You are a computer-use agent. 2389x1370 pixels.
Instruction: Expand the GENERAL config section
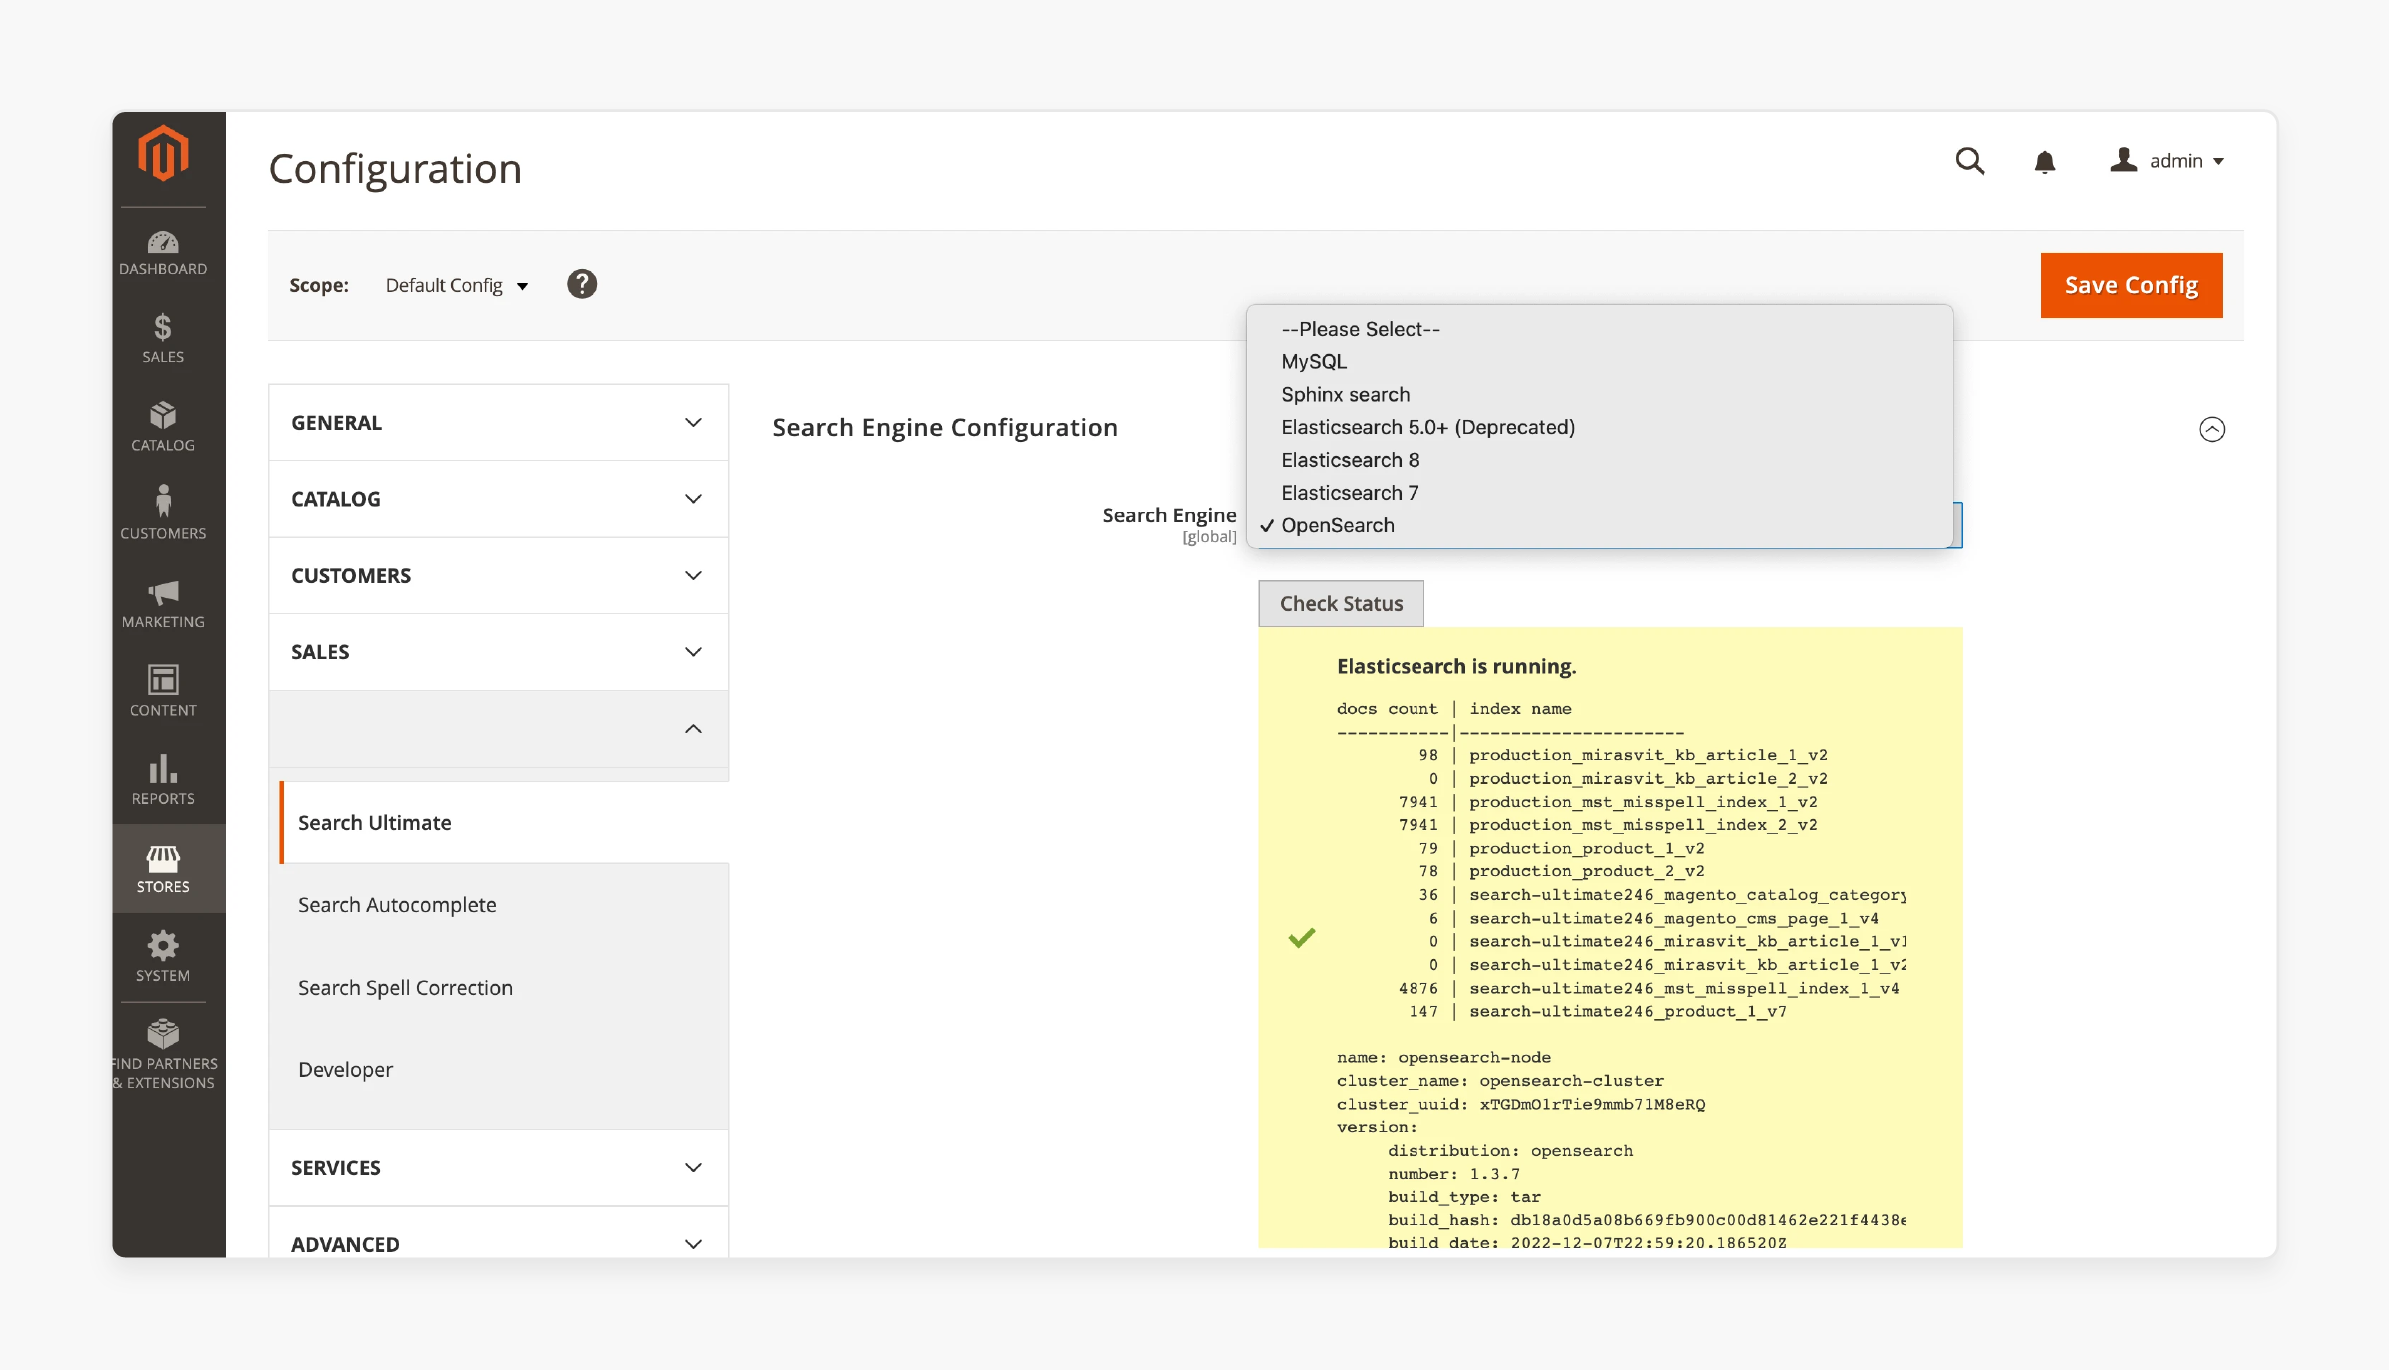click(x=498, y=422)
